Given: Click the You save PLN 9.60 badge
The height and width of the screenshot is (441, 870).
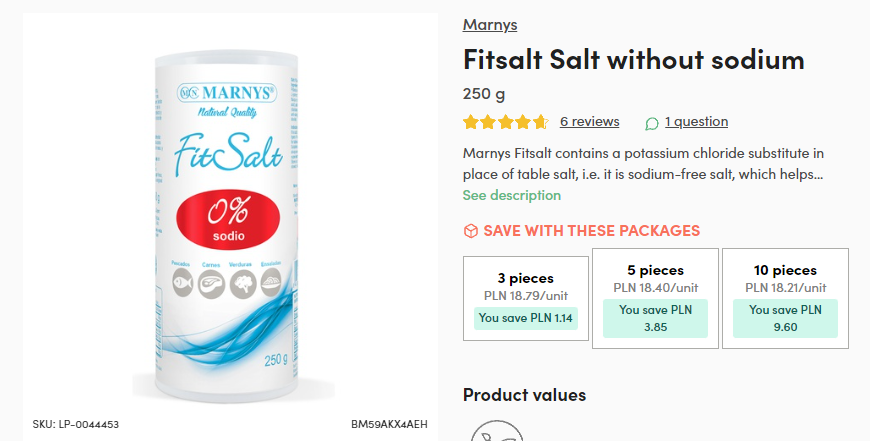Looking at the screenshot, I should [x=785, y=318].
